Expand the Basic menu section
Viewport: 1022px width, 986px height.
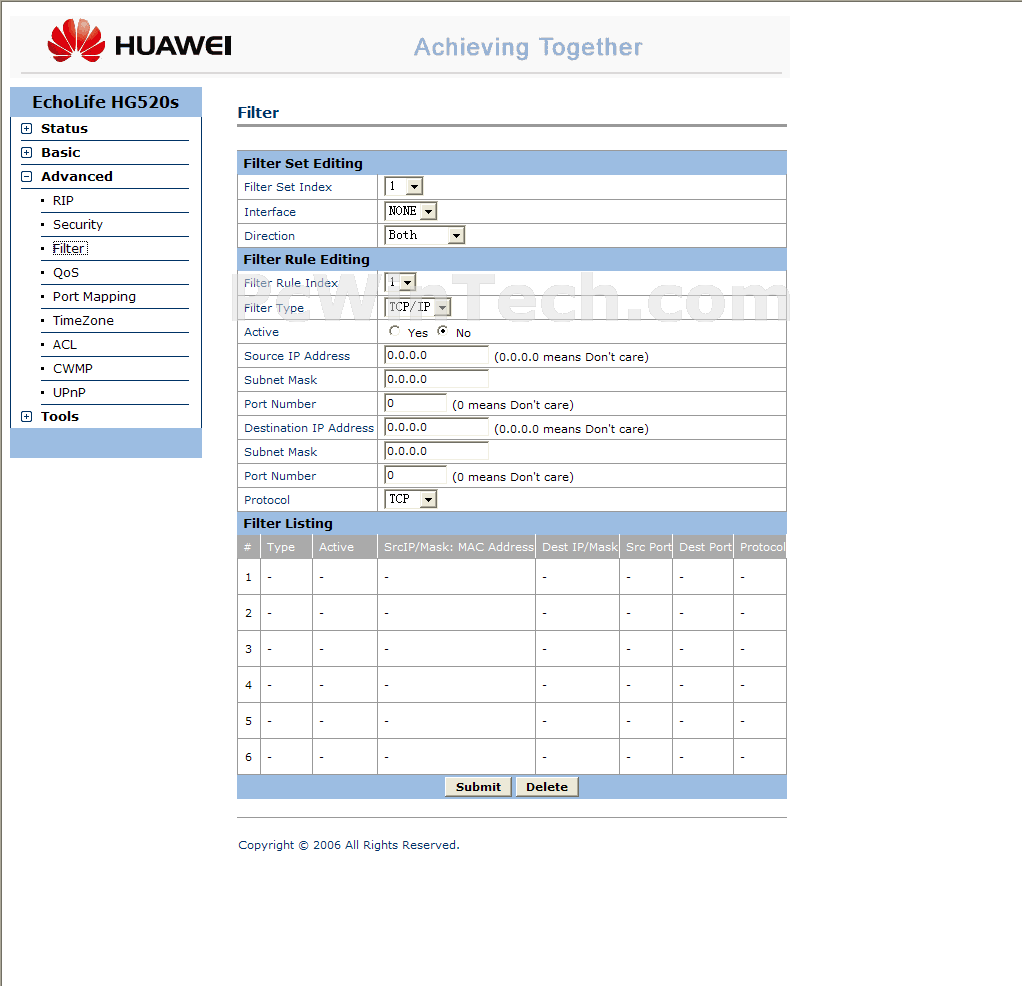[27, 153]
